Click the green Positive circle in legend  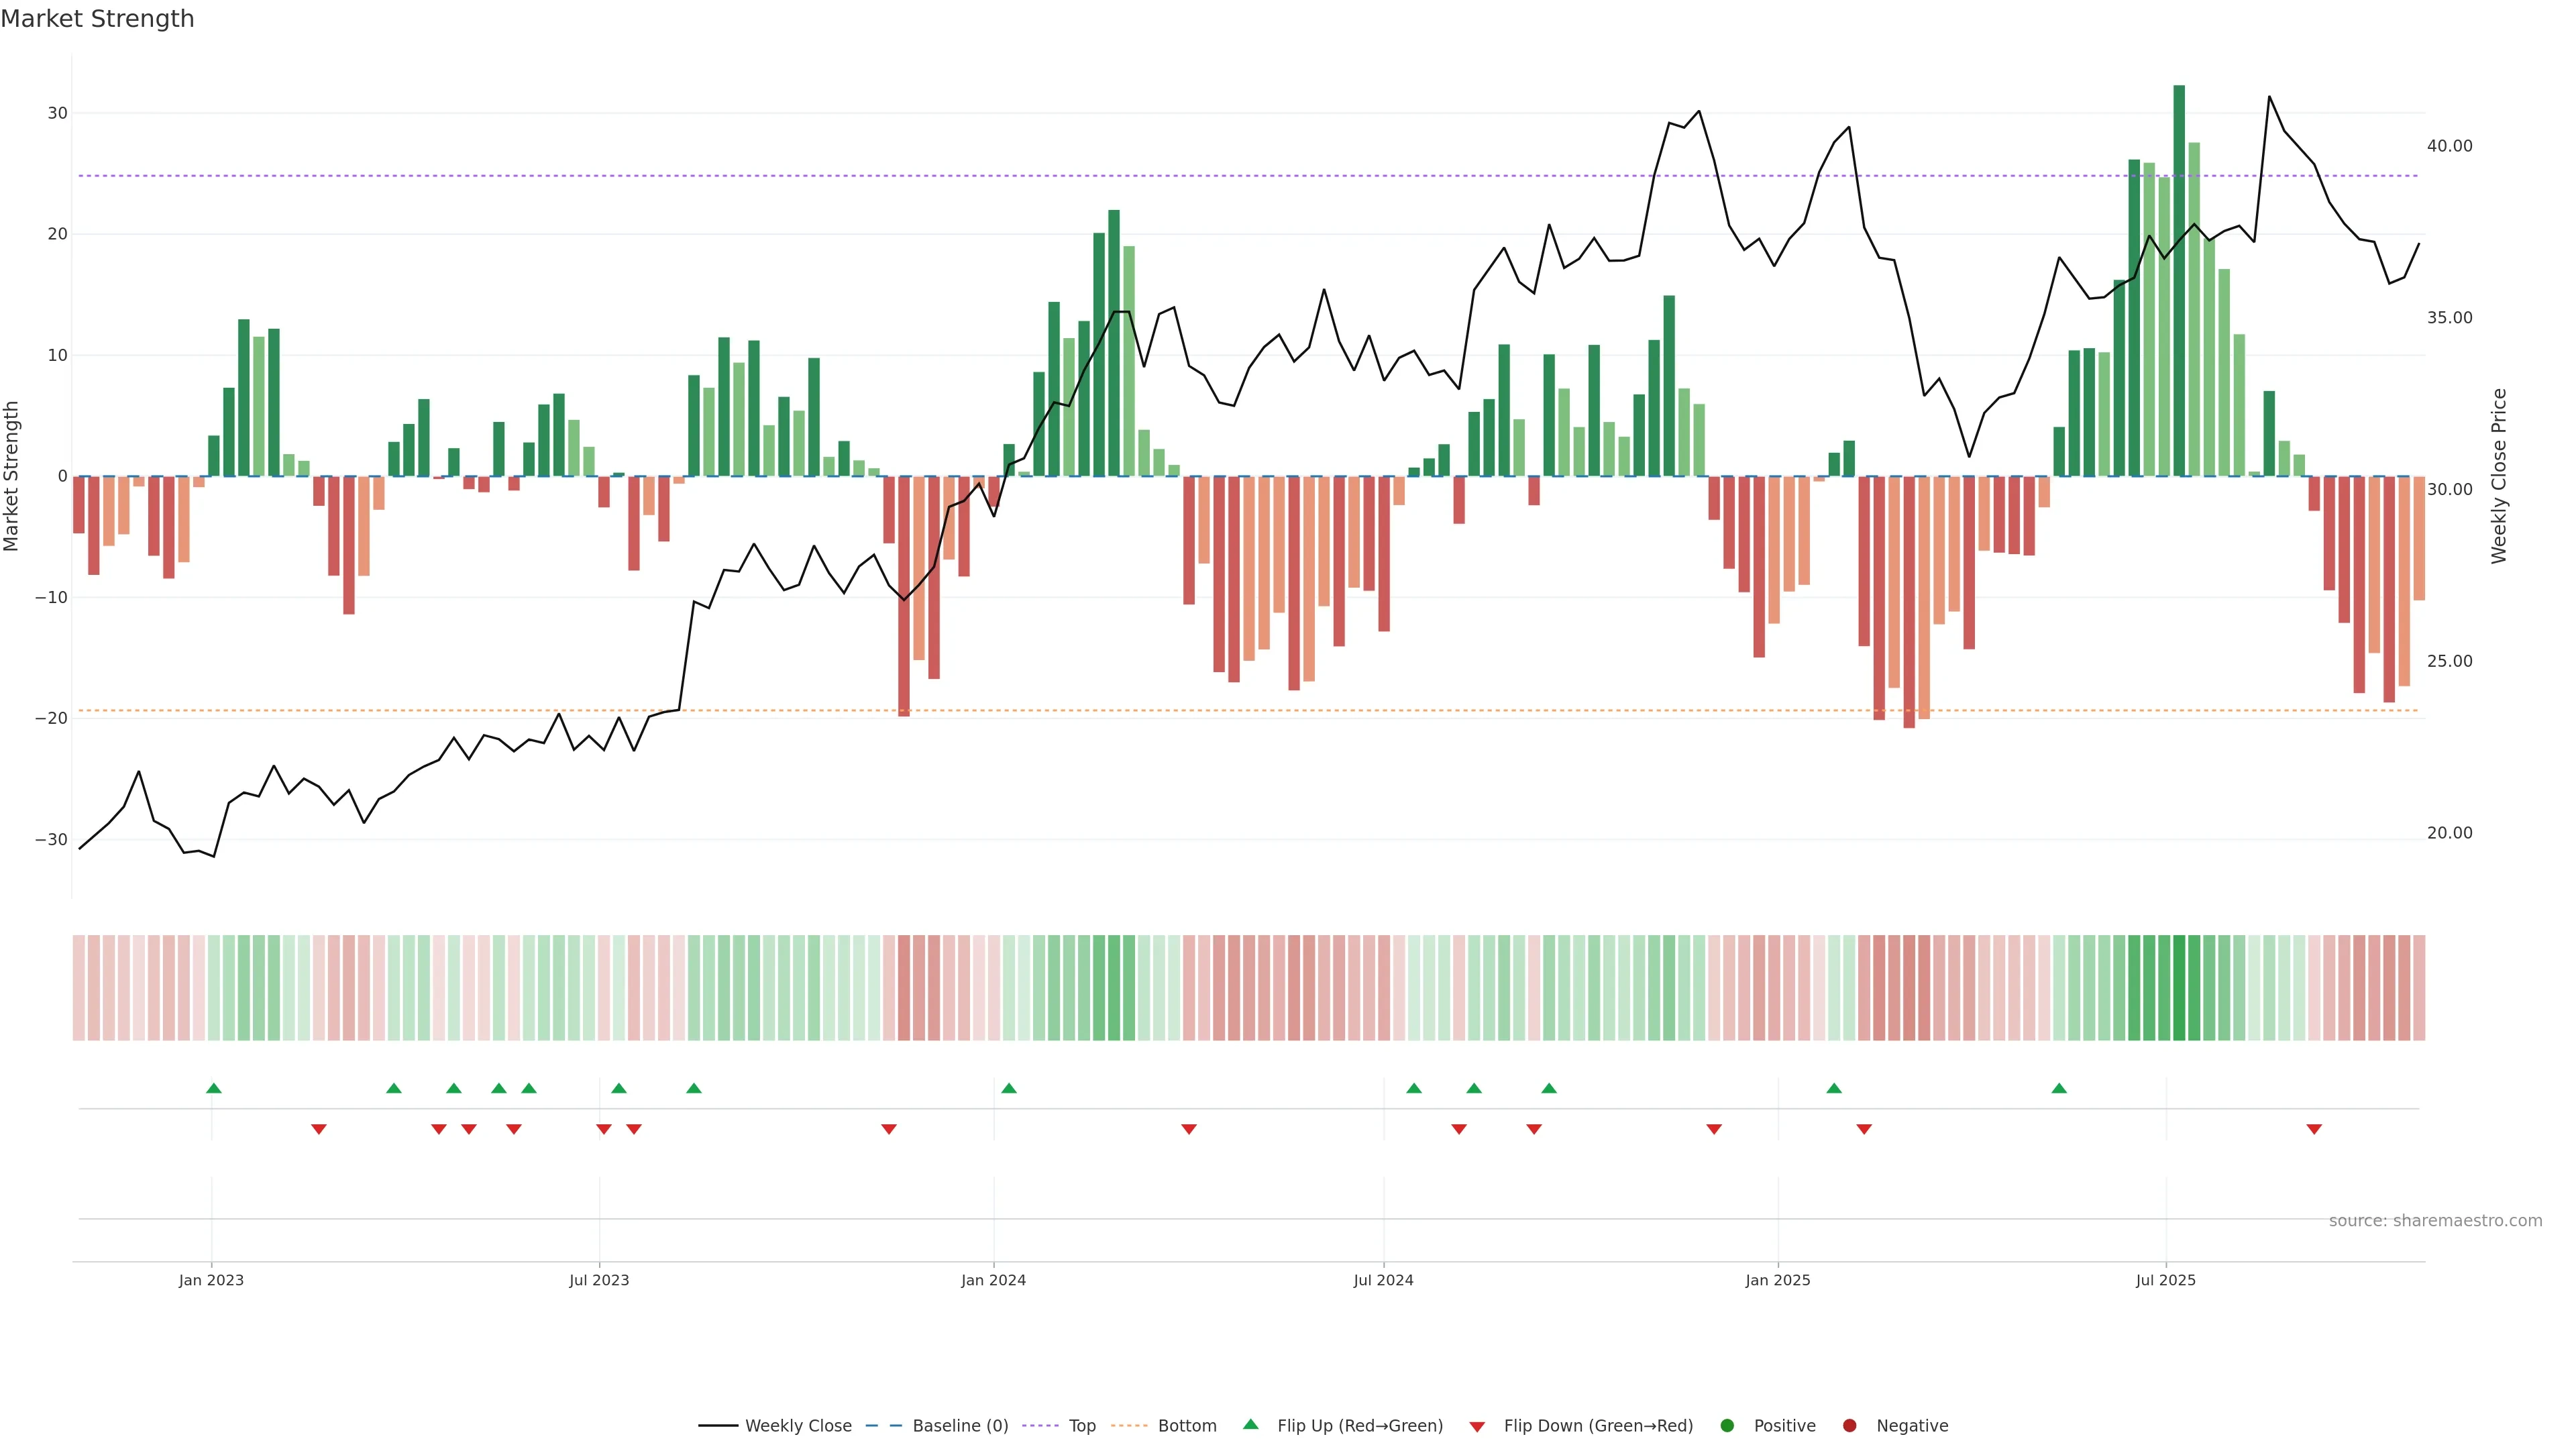[x=1727, y=1425]
